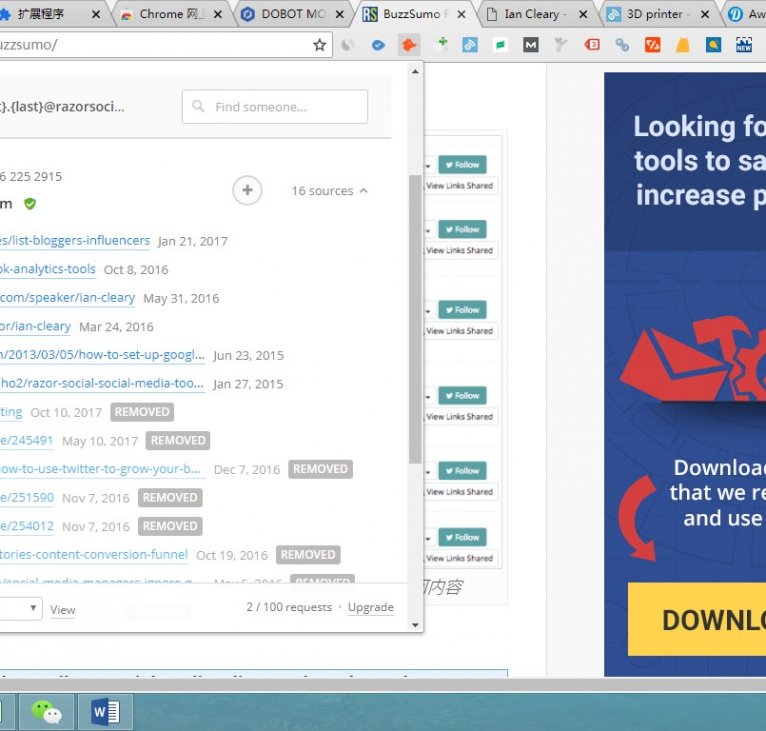Click the round plus icon beside sources

(247, 190)
